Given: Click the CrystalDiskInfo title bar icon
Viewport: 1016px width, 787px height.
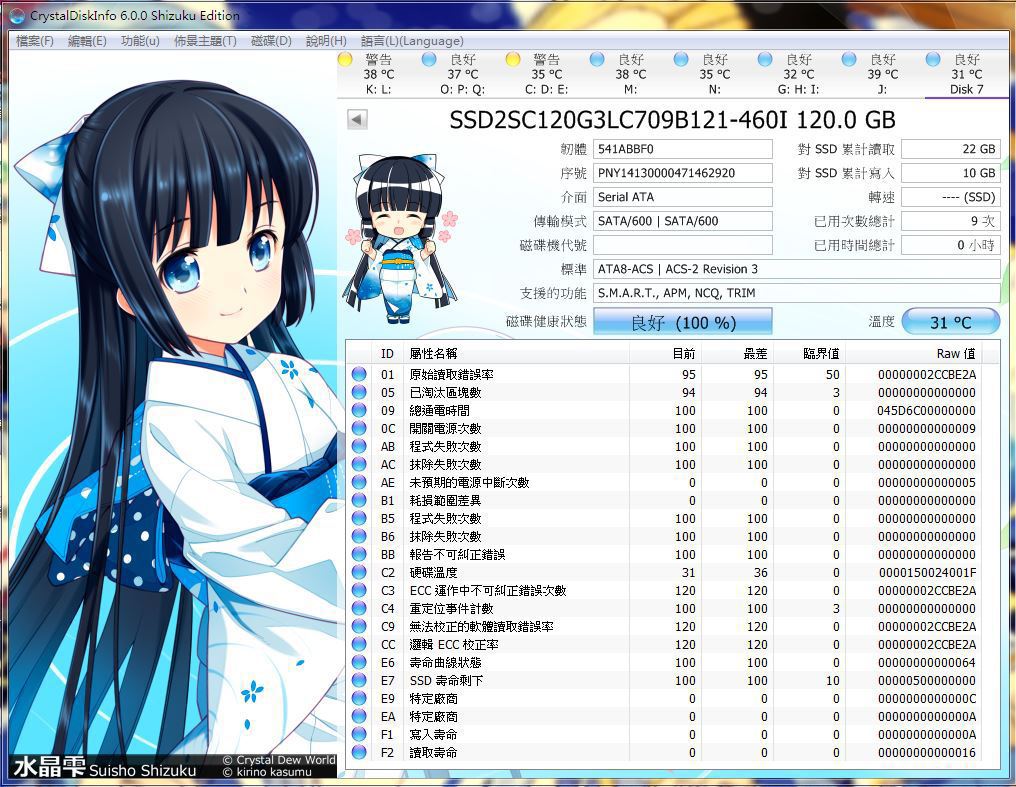Looking at the screenshot, I should [x=17, y=16].
